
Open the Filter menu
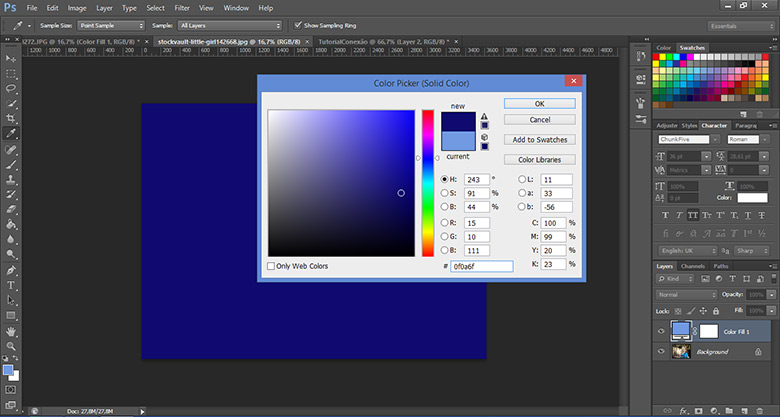pyautogui.click(x=182, y=7)
